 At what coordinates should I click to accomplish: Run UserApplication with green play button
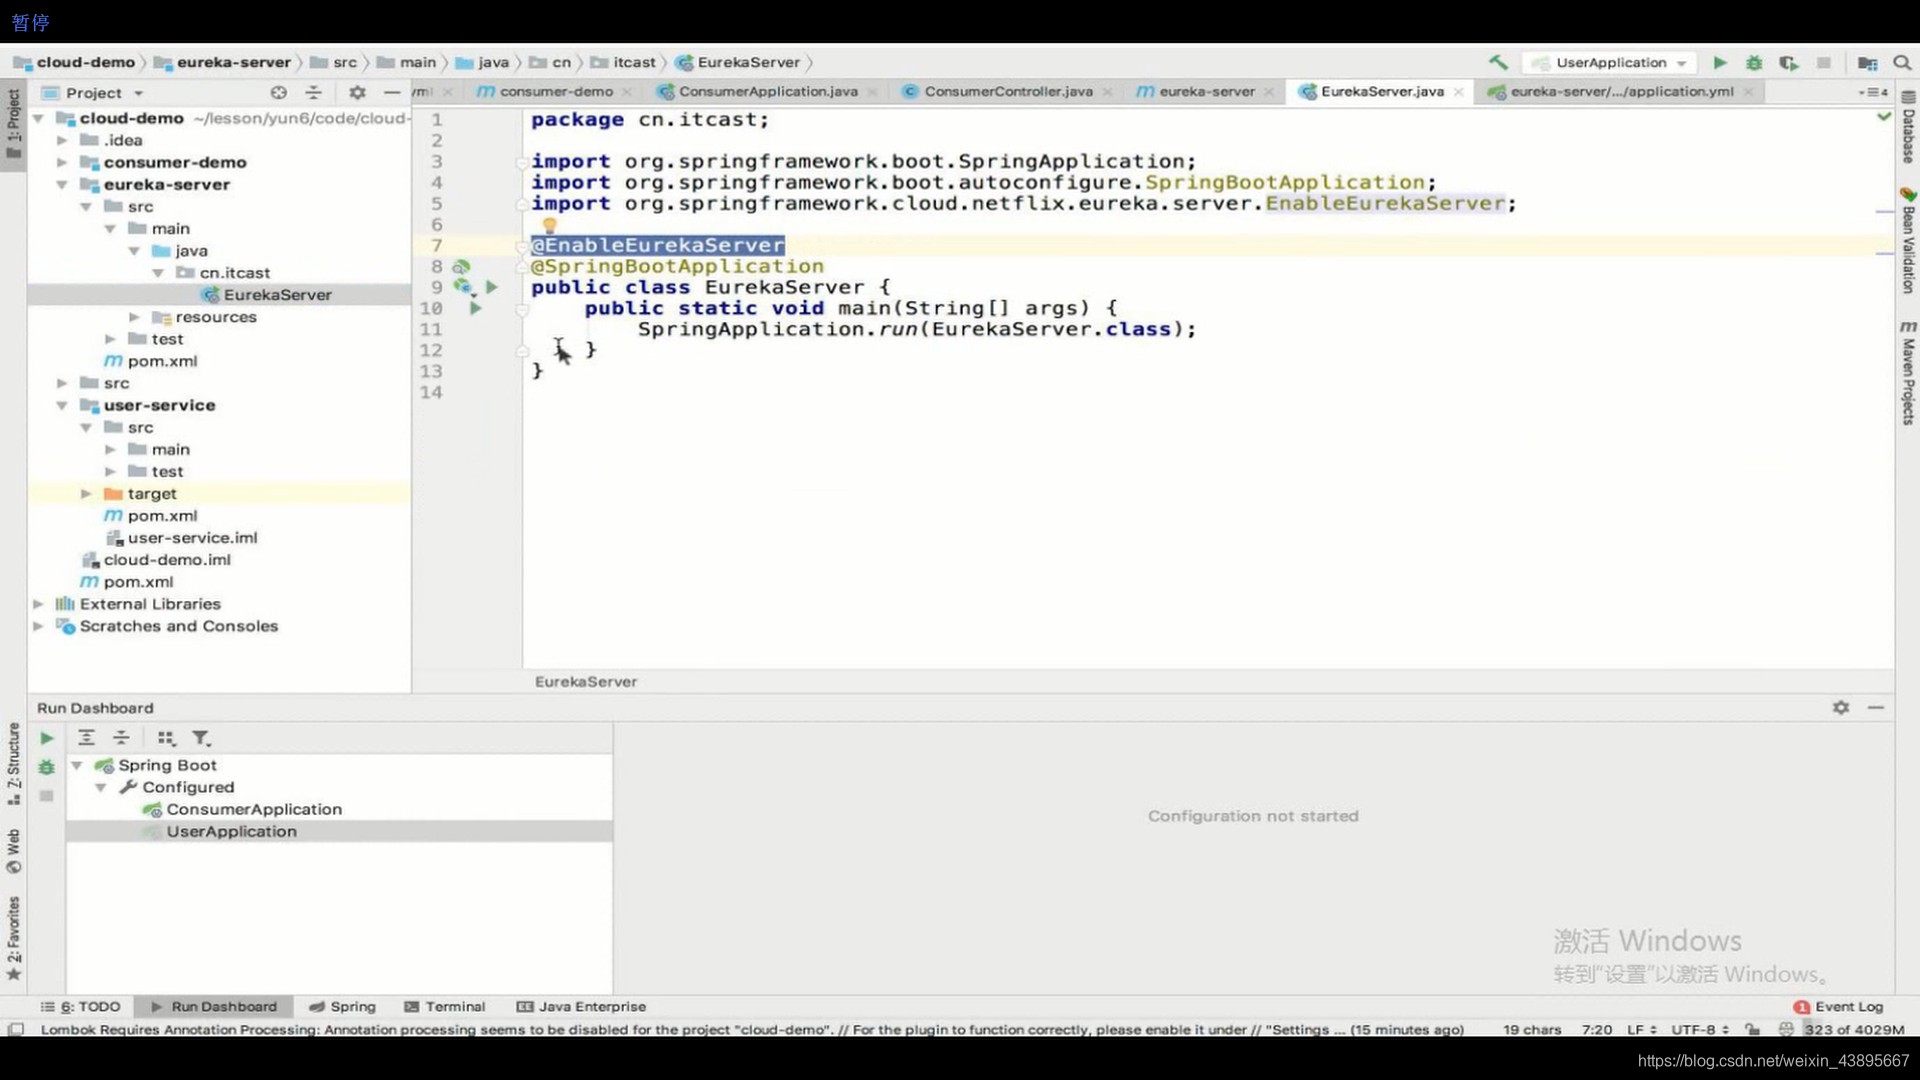(x=1720, y=62)
